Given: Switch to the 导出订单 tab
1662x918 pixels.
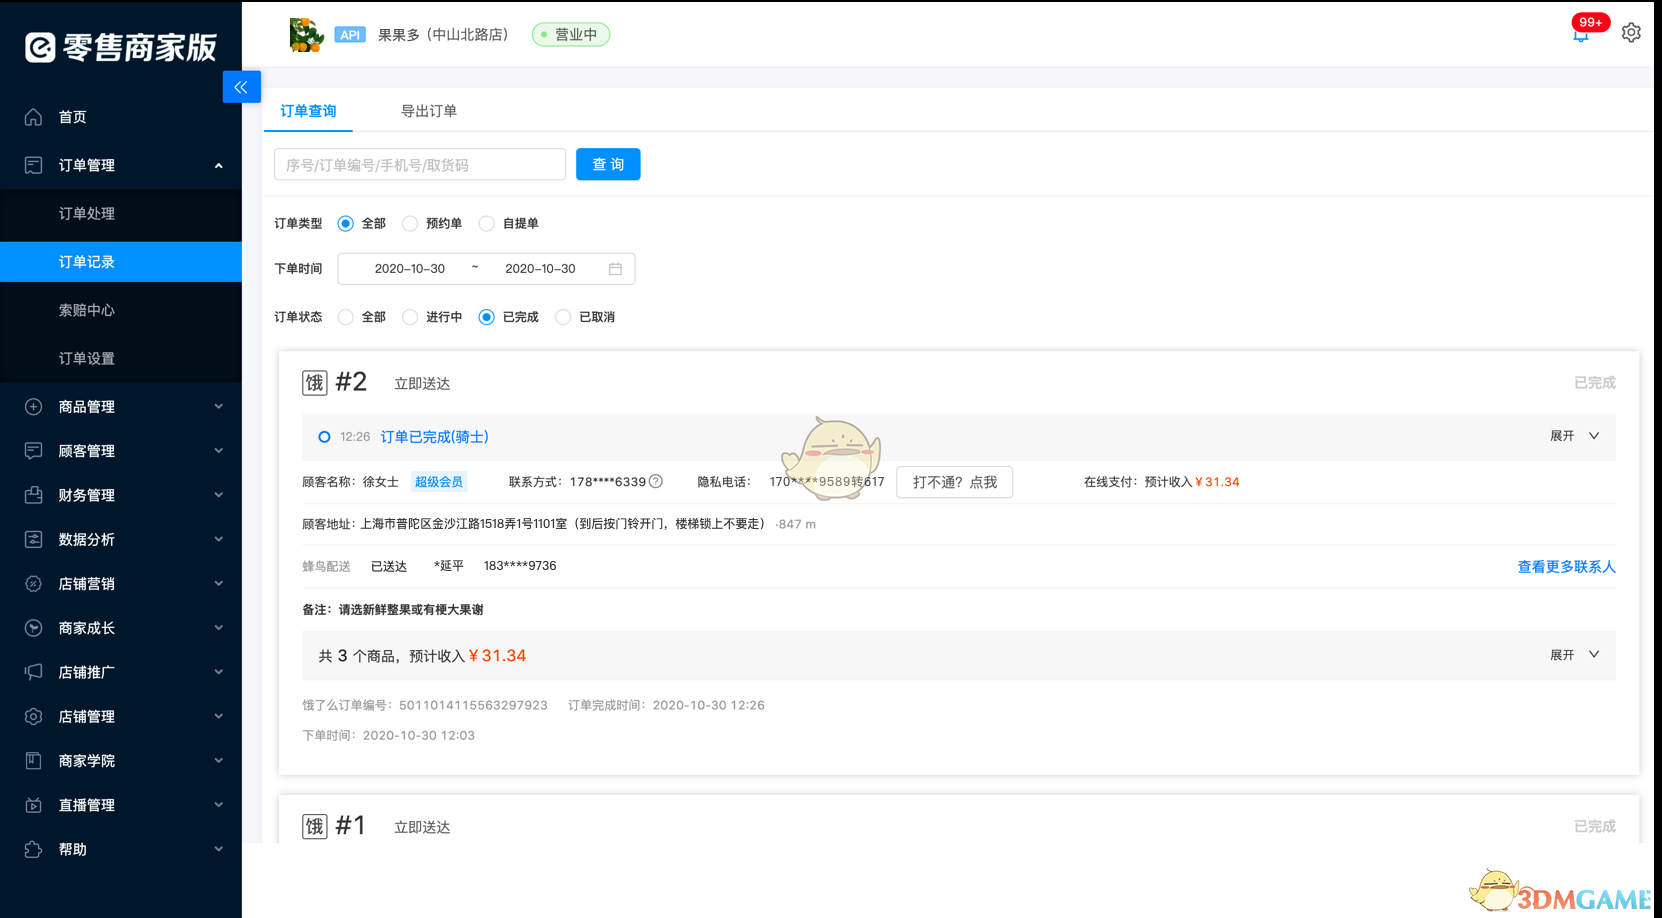Looking at the screenshot, I should point(429,111).
